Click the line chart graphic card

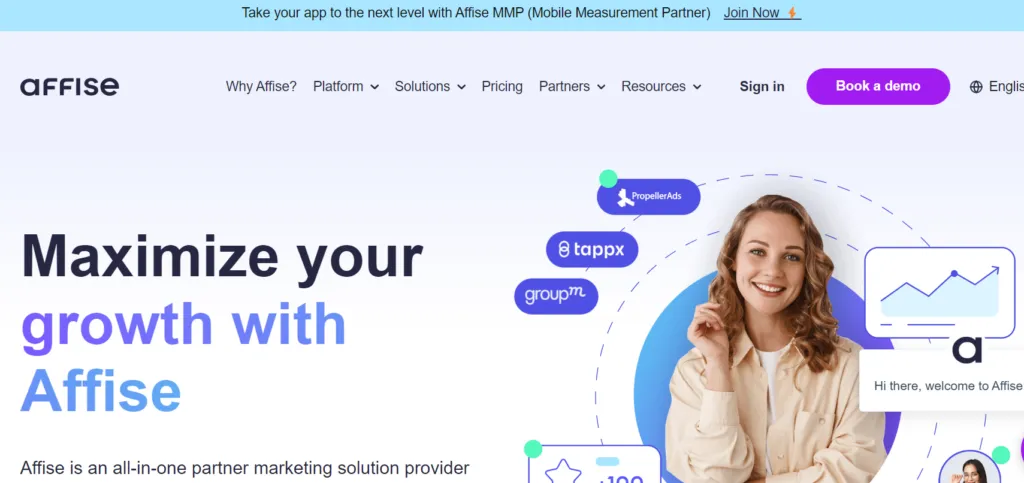pyautogui.click(x=939, y=292)
